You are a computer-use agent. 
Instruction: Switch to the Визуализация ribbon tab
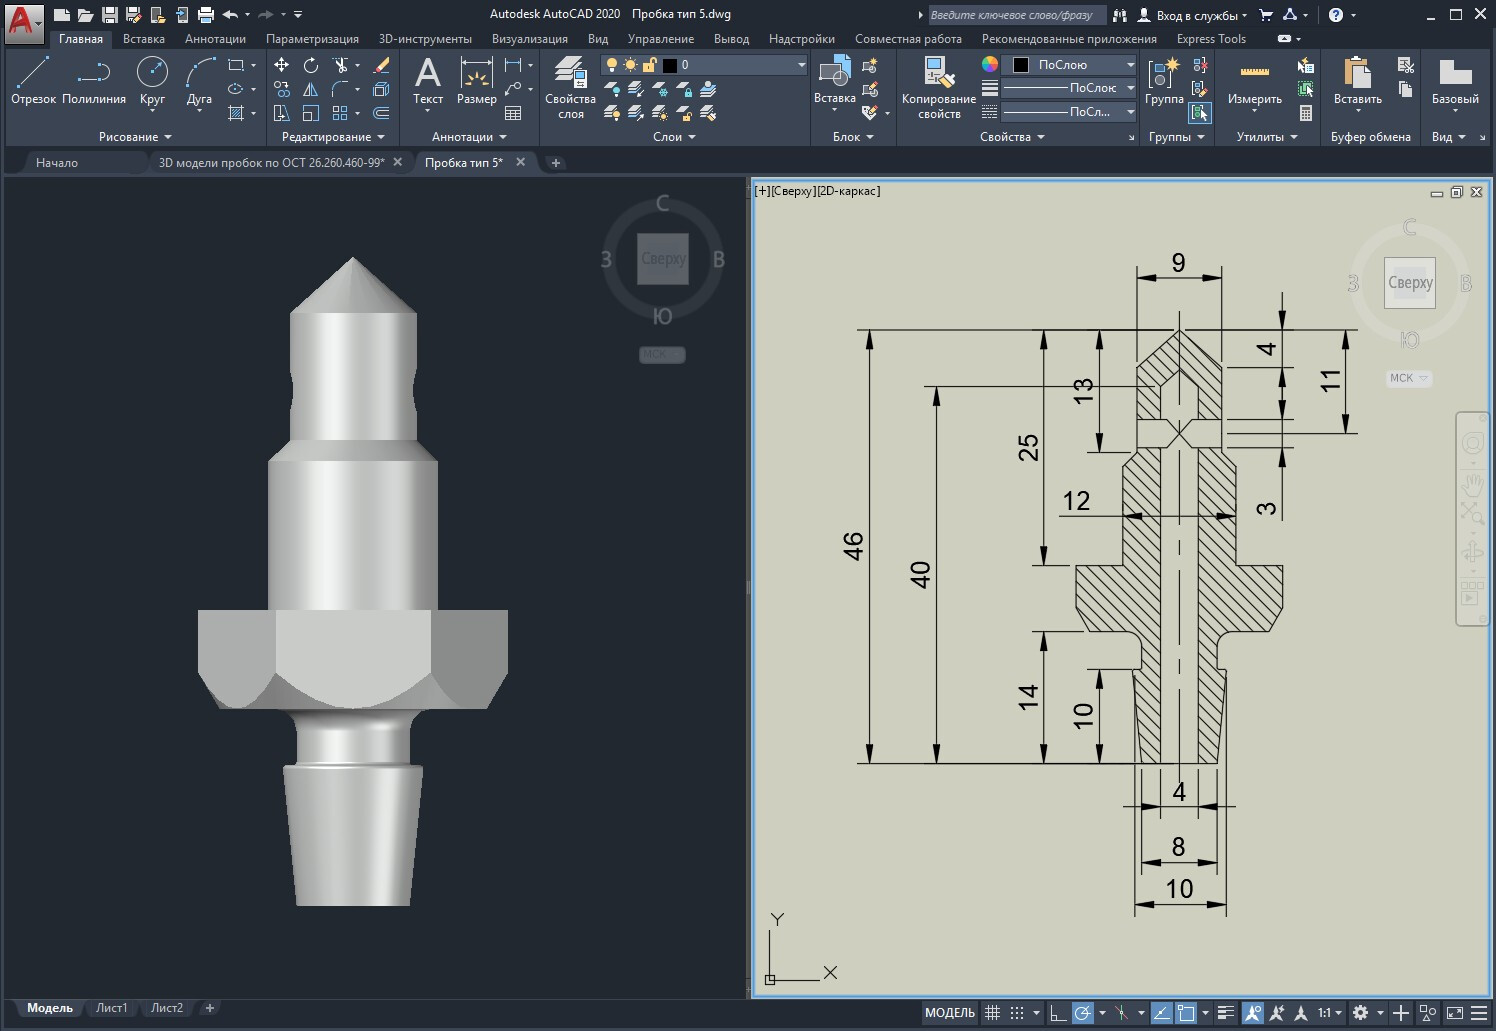[x=530, y=39]
